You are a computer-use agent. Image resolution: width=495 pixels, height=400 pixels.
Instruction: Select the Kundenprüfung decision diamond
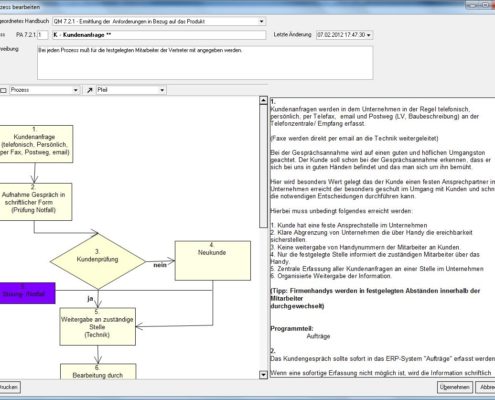(x=97, y=261)
